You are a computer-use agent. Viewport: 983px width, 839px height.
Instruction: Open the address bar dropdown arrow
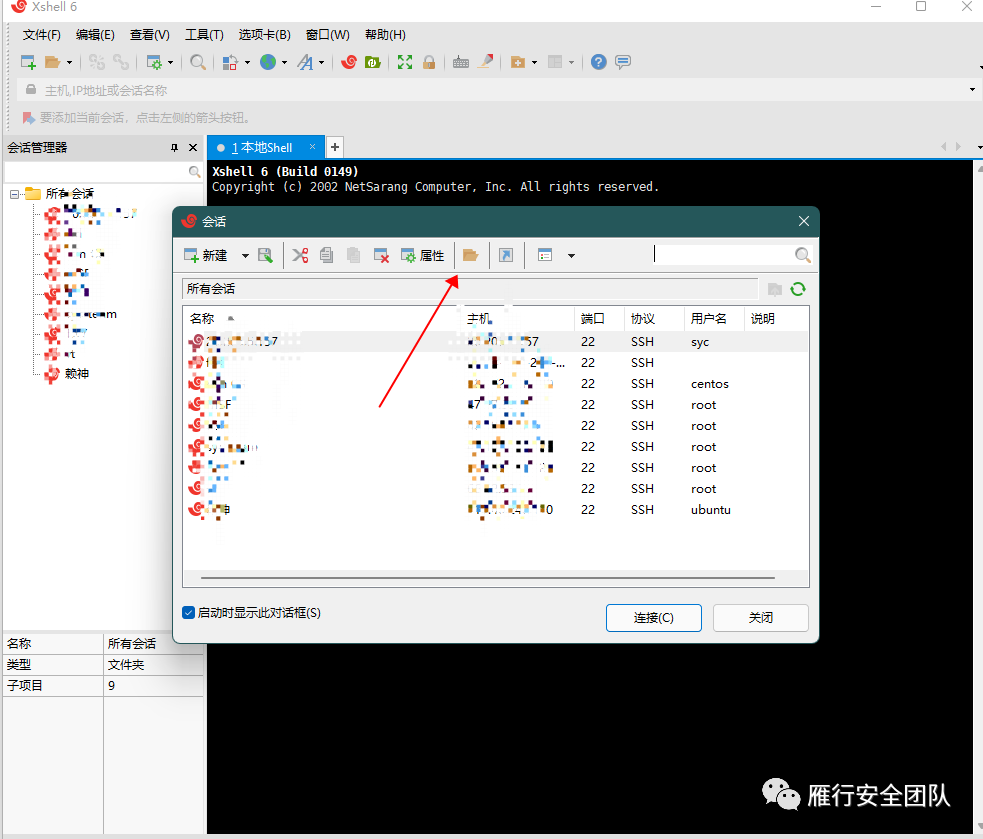coord(972,90)
